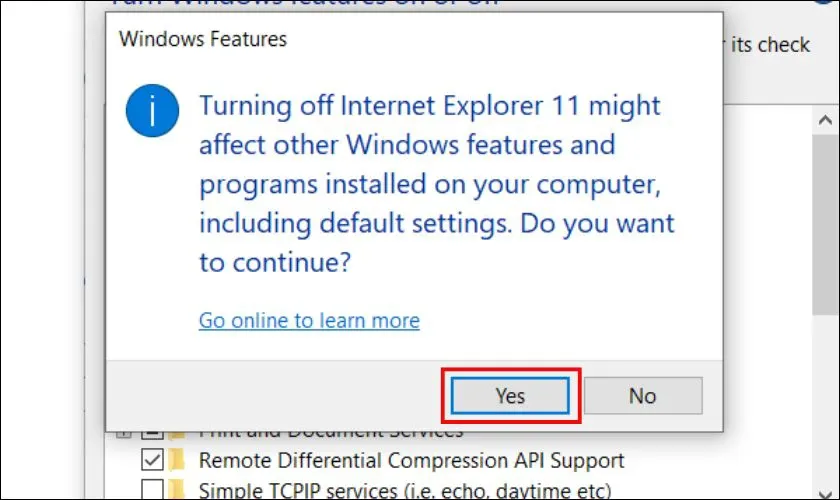Viewport: 840px width, 500px height.
Task: Expand the Print and Document Services node
Action: [124, 435]
